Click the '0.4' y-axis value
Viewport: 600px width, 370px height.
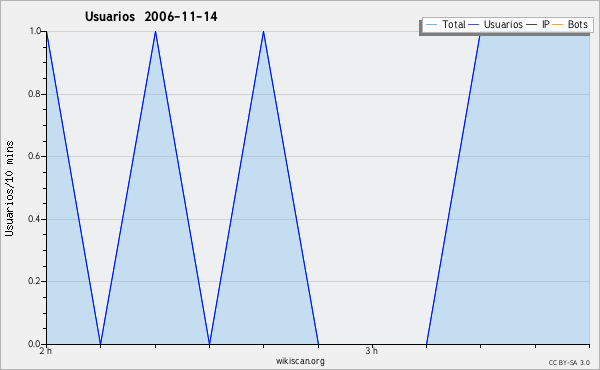point(34,219)
